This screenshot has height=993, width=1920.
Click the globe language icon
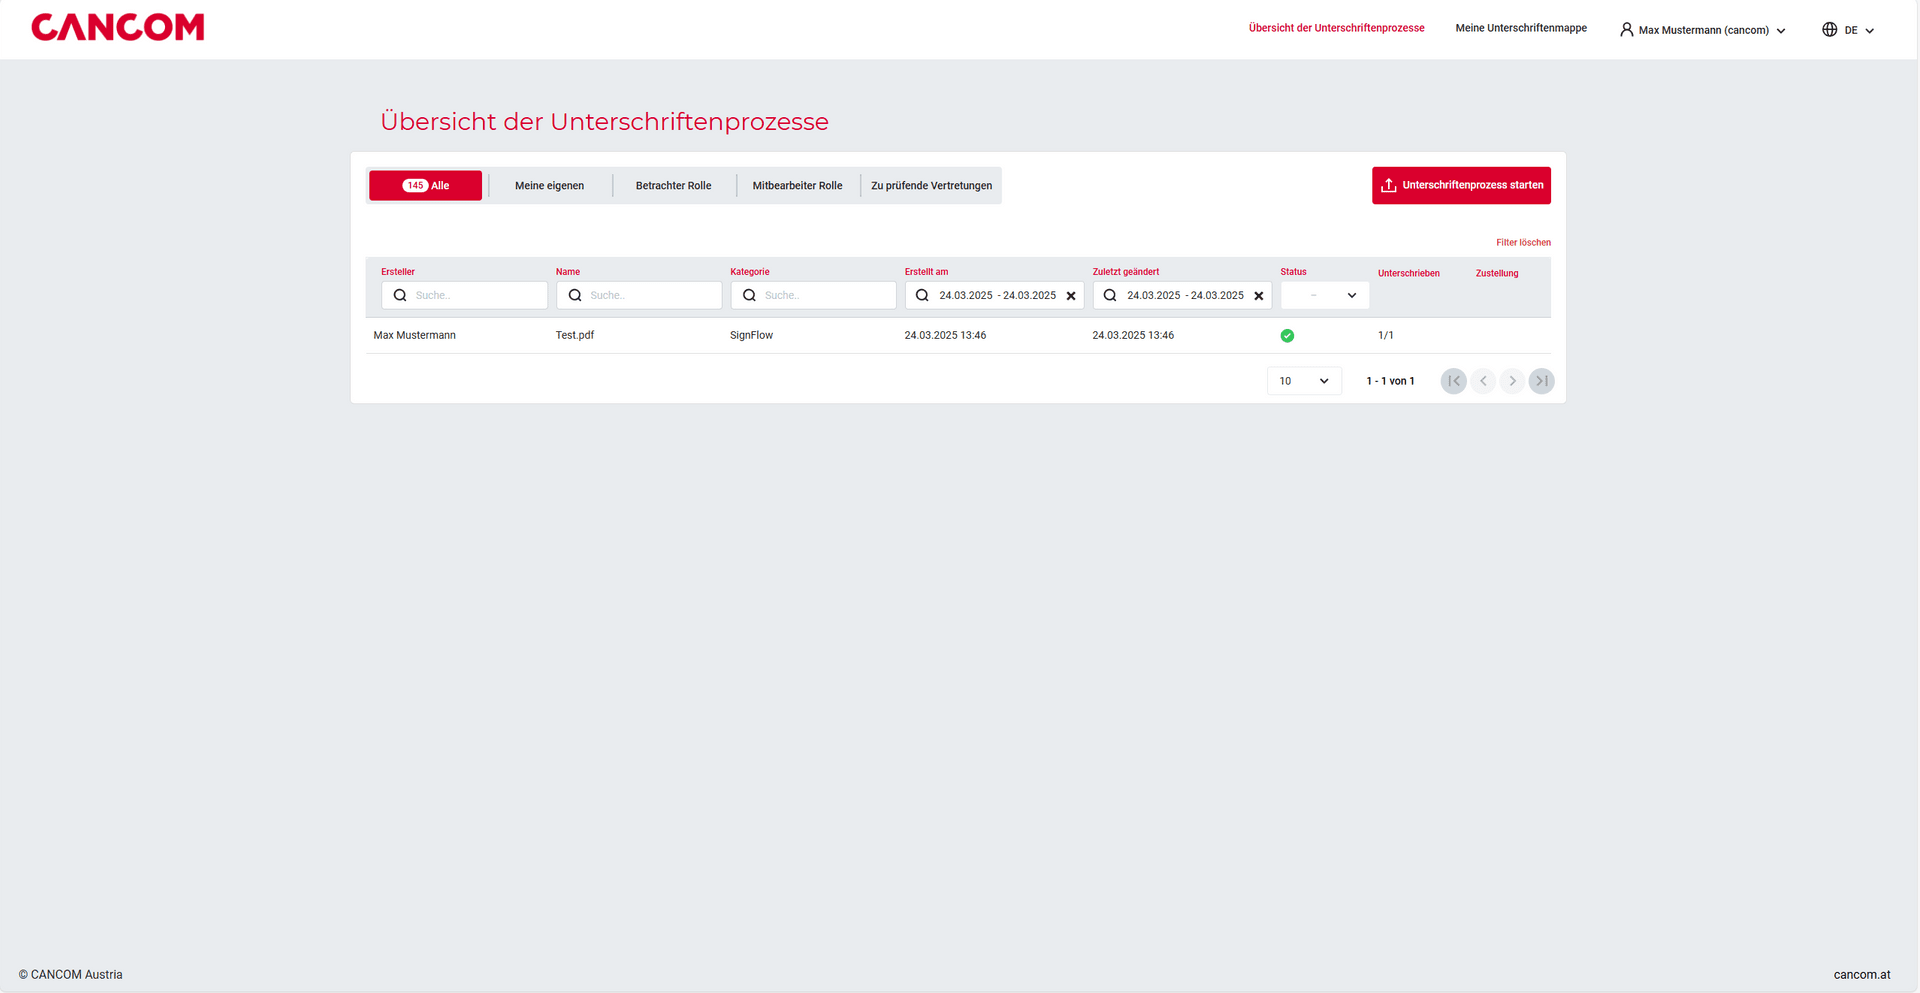pos(1829,30)
